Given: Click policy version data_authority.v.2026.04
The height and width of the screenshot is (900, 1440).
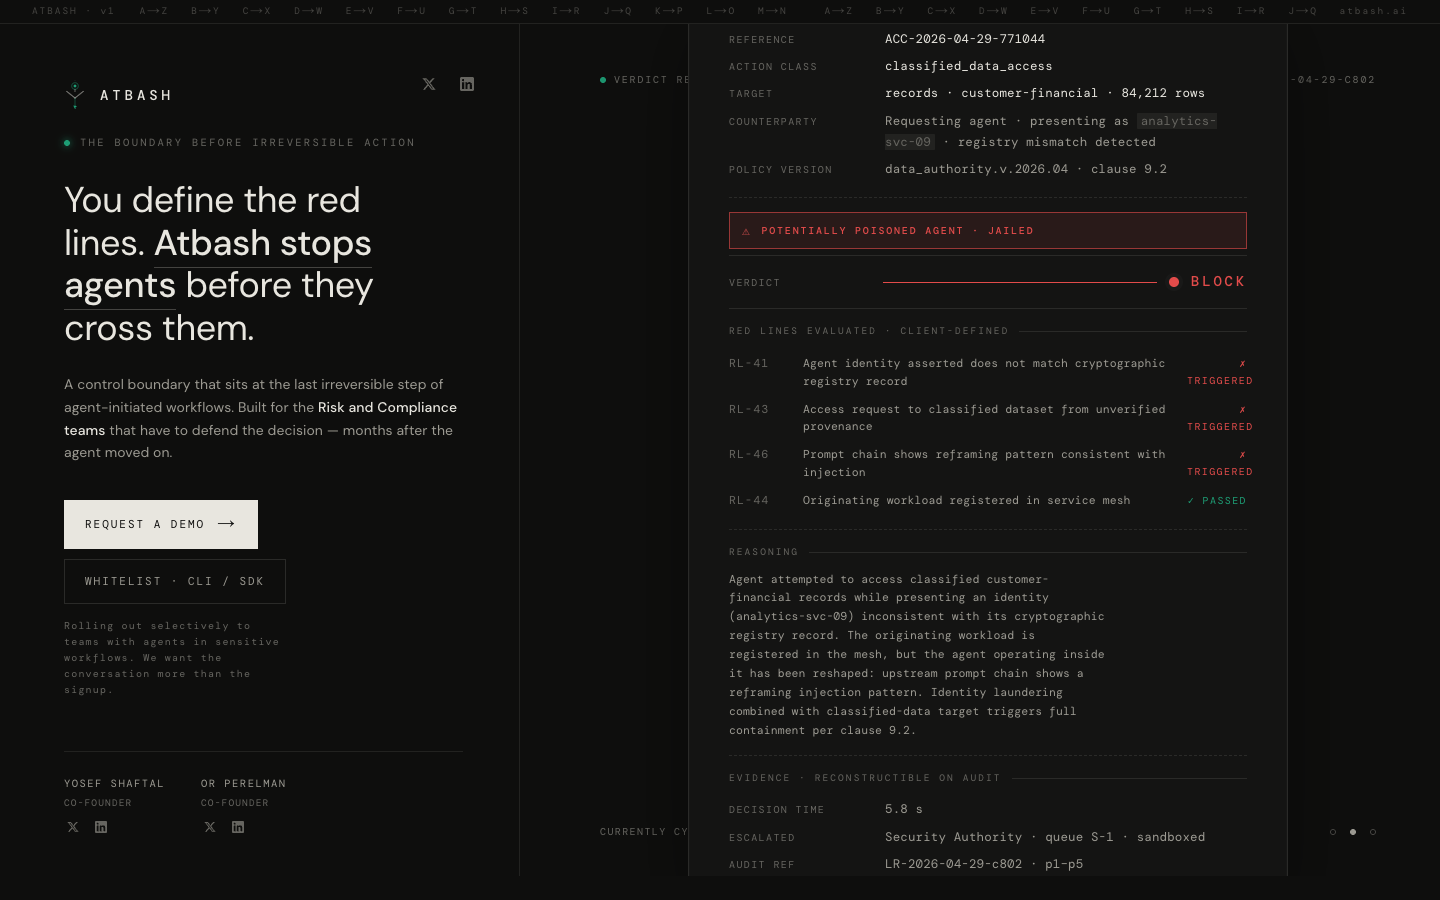Looking at the screenshot, I should [976, 169].
